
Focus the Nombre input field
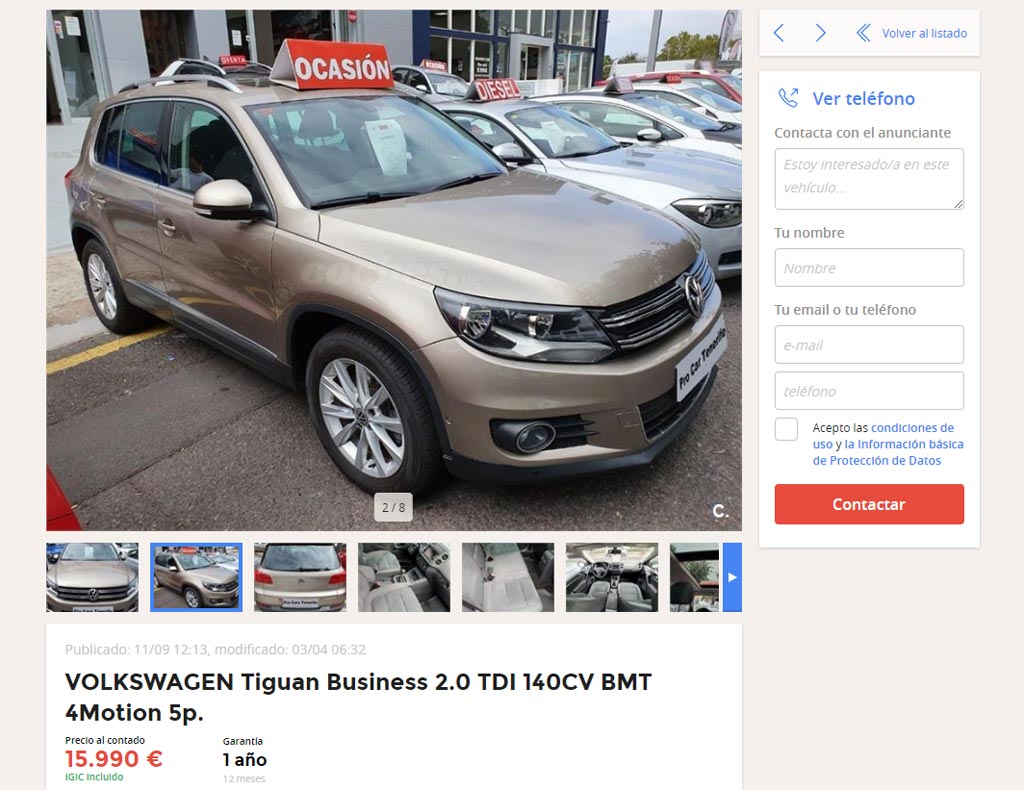click(869, 268)
